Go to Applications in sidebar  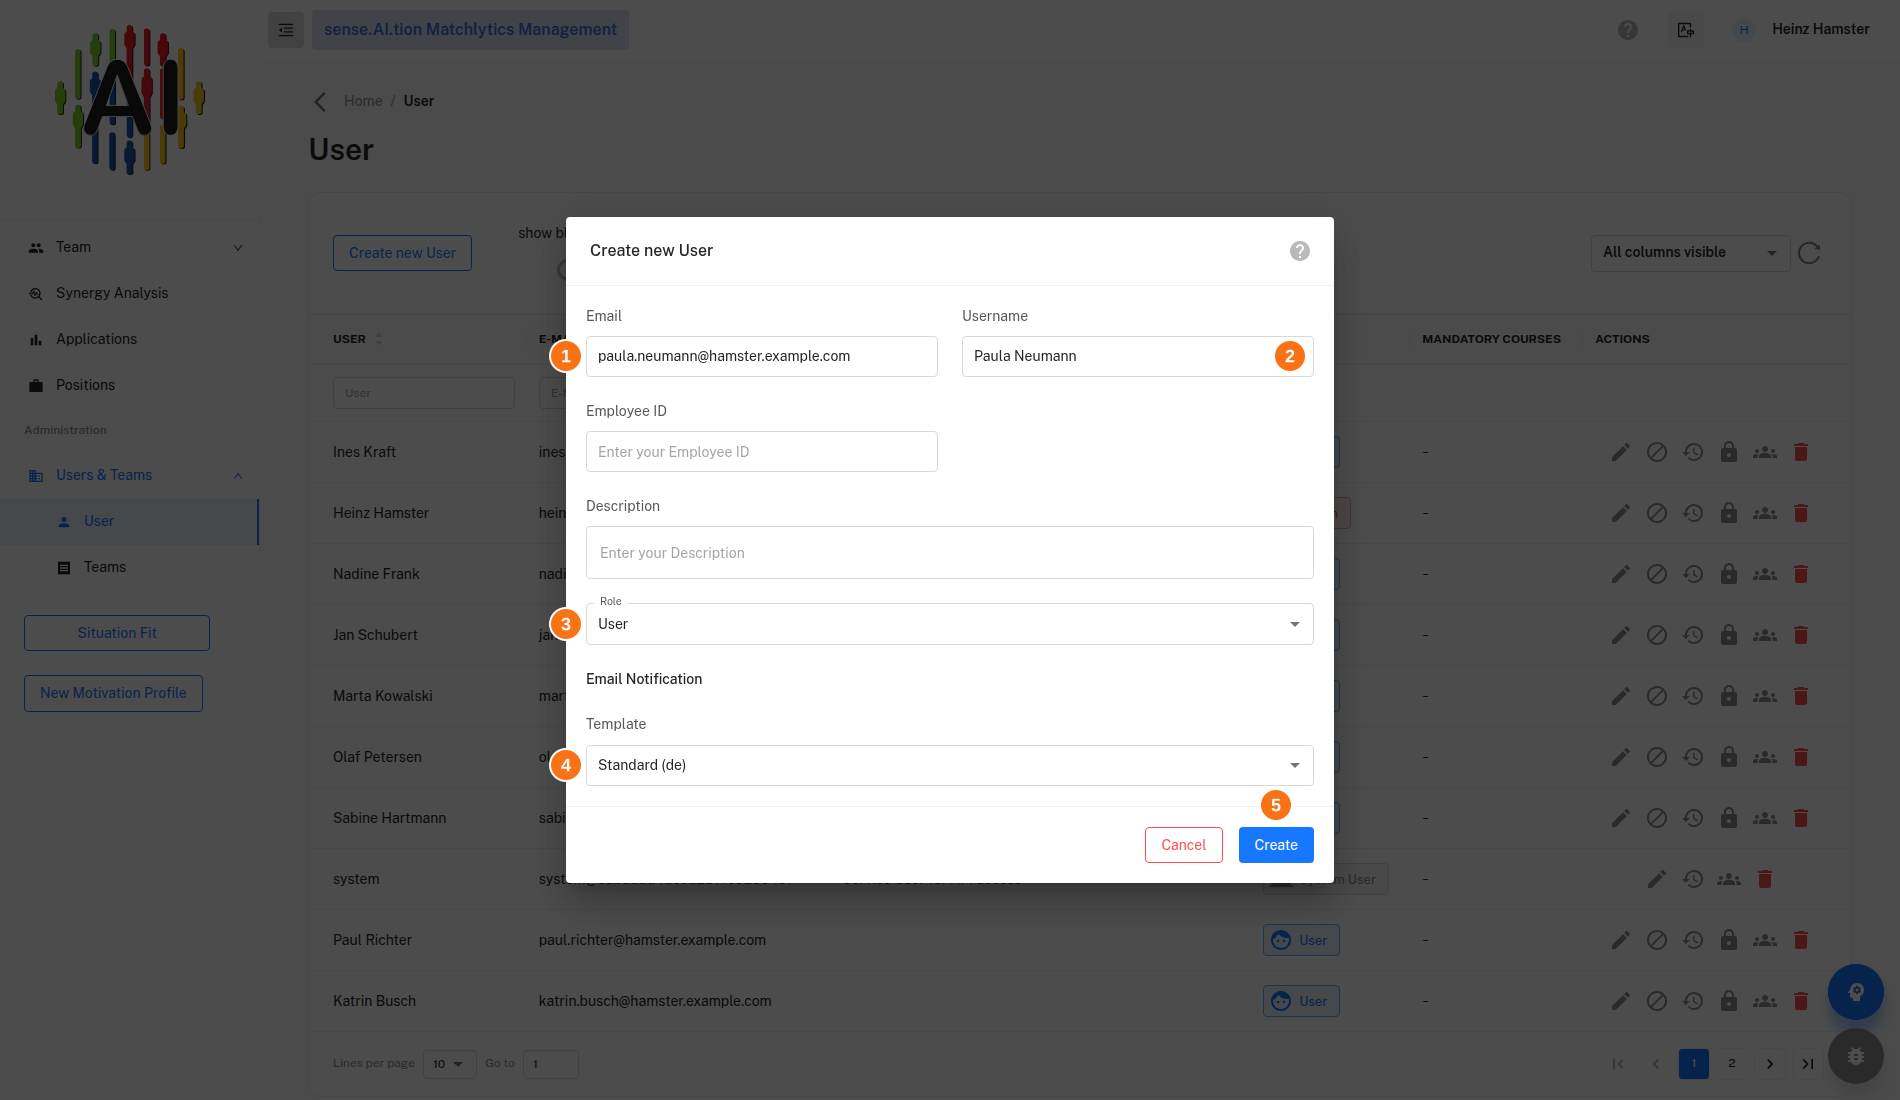pyautogui.click(x=96, y=339)
